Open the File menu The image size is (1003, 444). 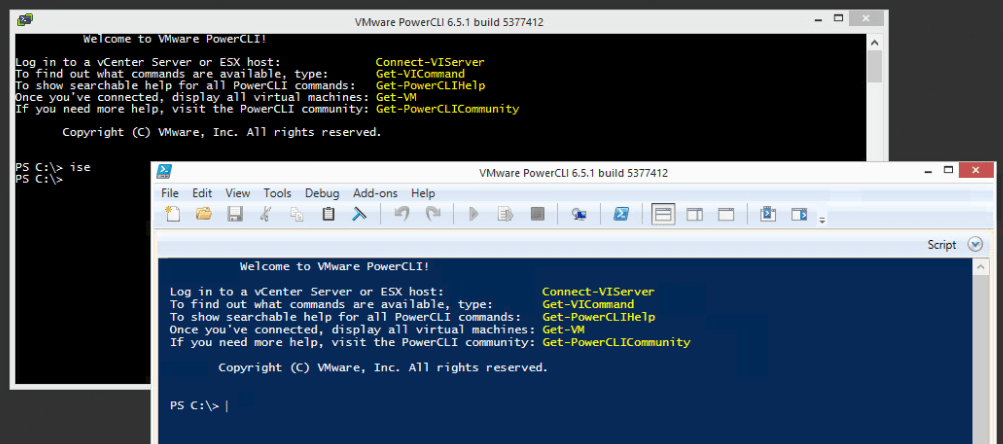coord(170,193)
